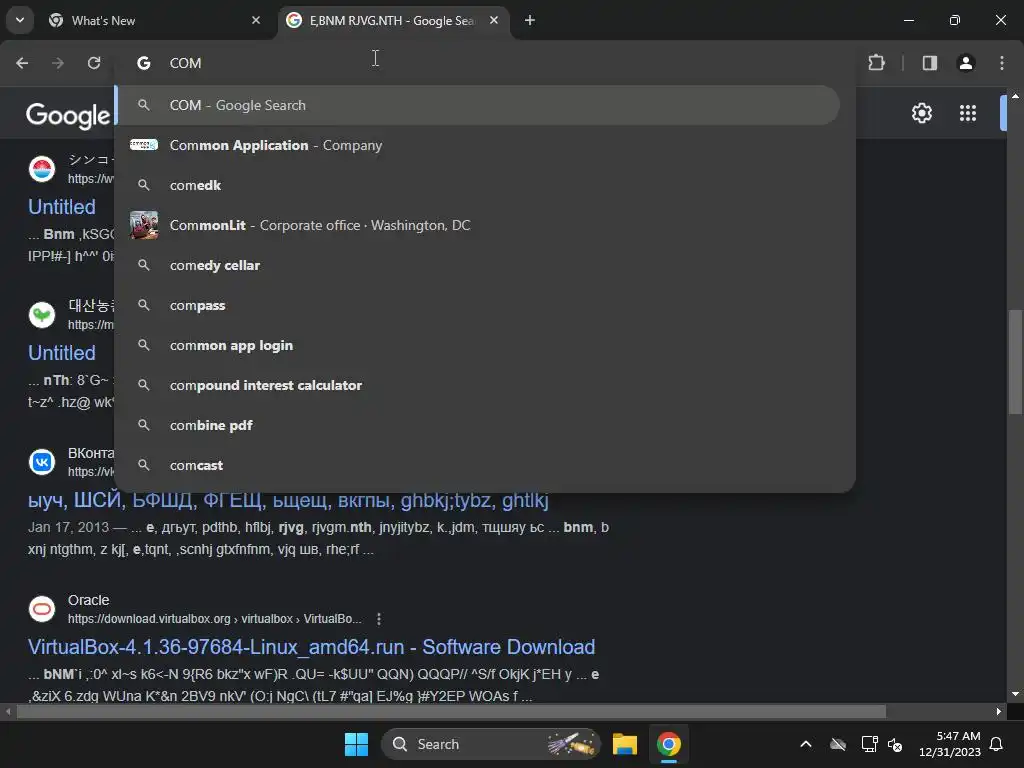Open the Google apps grid
This screenshot has height=768, width=1024.
[968, 113]
